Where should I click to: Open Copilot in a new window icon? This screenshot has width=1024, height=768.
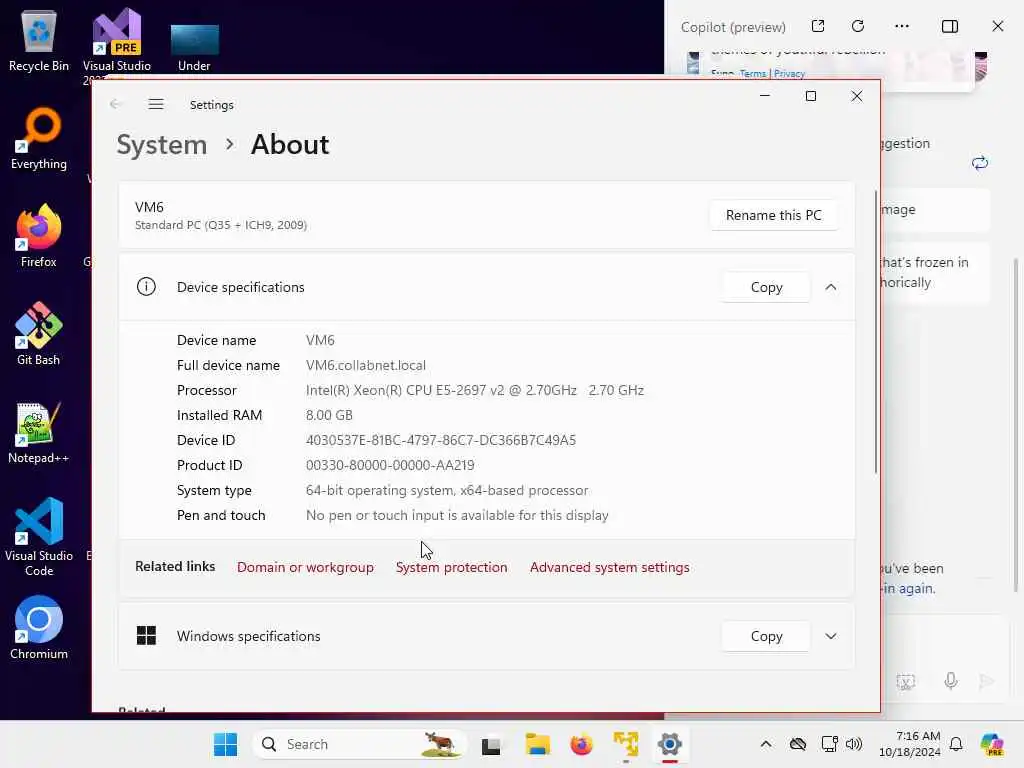click(x=818, y=26)
